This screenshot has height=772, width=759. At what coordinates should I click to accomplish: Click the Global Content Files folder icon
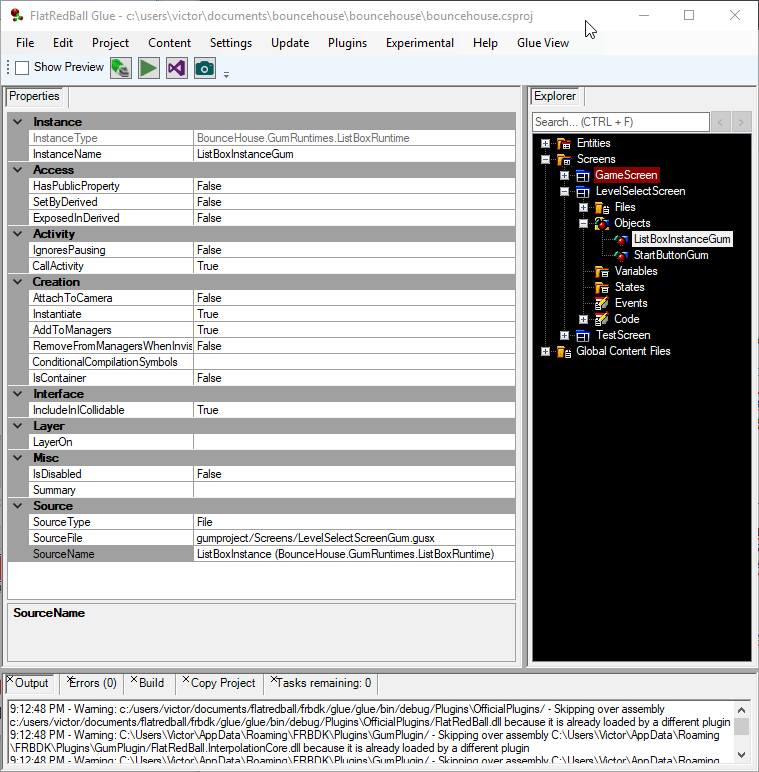[564, 352]
